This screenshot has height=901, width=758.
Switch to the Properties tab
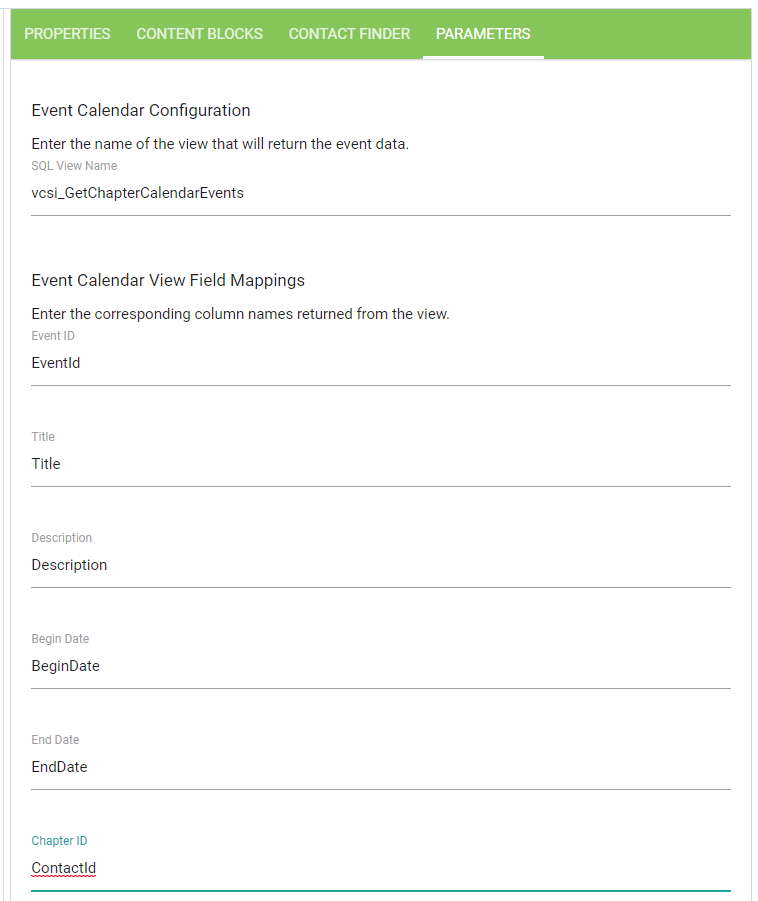pyautogui.click(x=67, y=34)
